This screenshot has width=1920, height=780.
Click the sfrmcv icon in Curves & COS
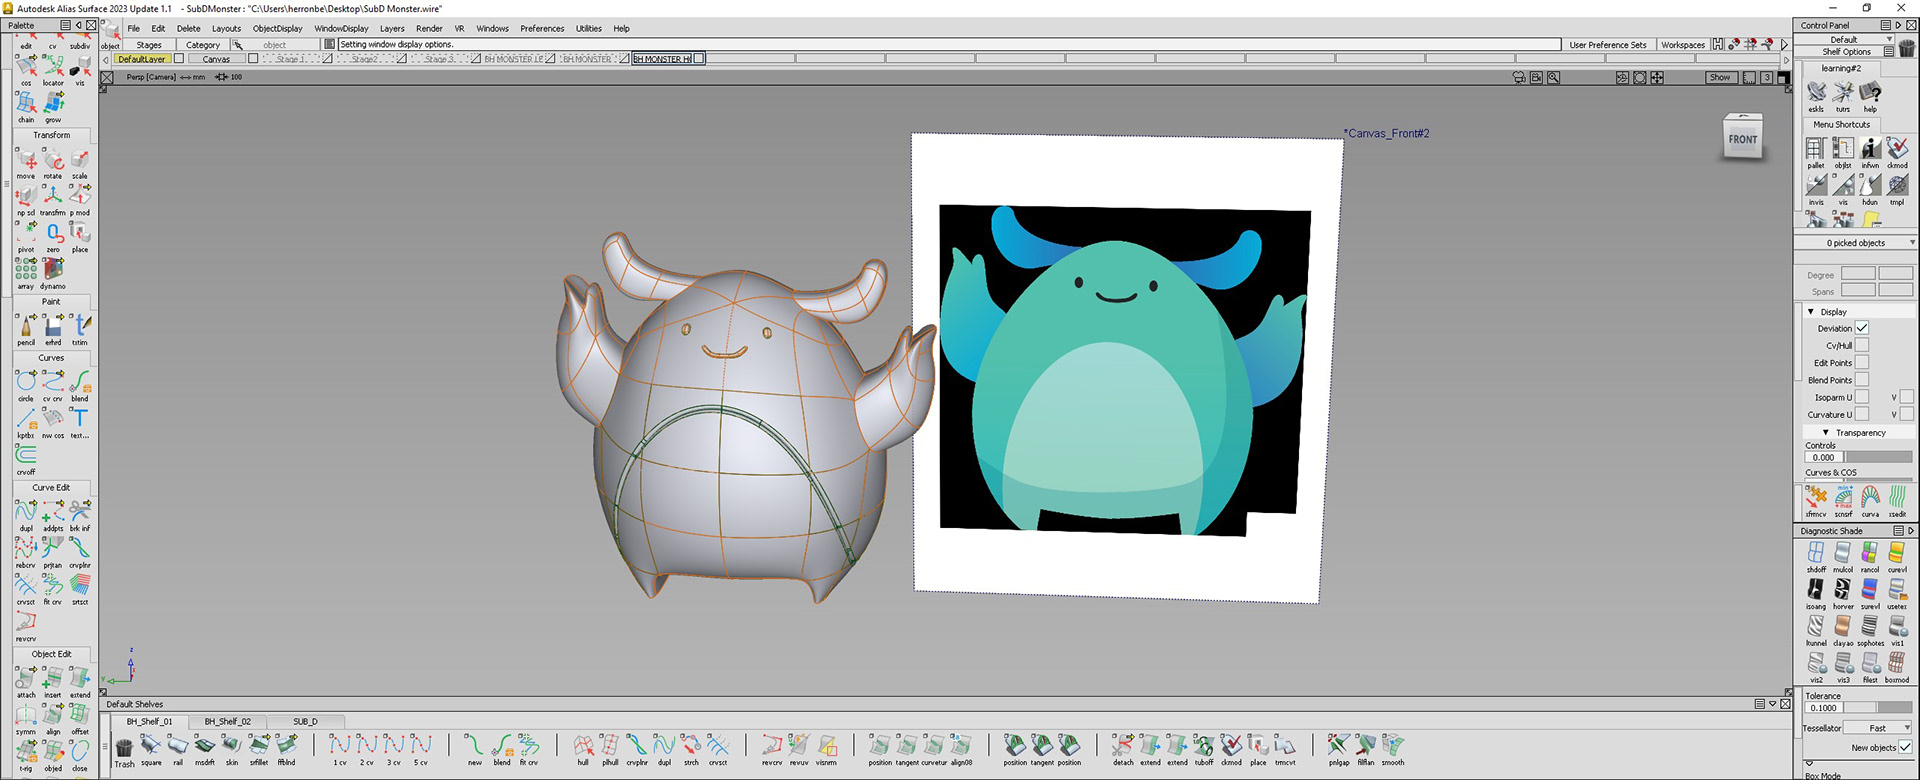[1816, 501]
